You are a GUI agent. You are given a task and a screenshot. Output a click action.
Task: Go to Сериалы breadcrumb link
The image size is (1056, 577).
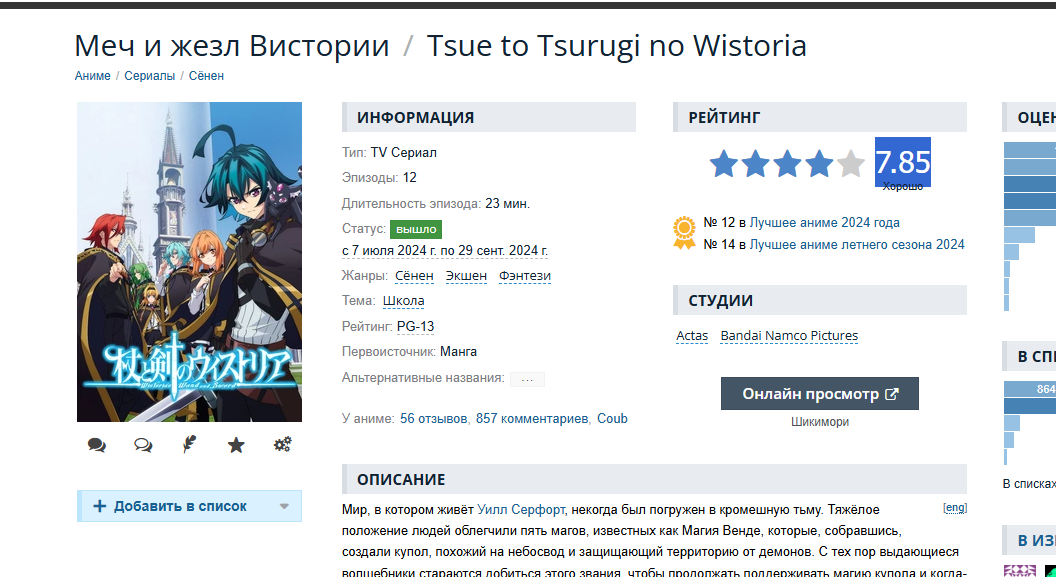(150, 75)
